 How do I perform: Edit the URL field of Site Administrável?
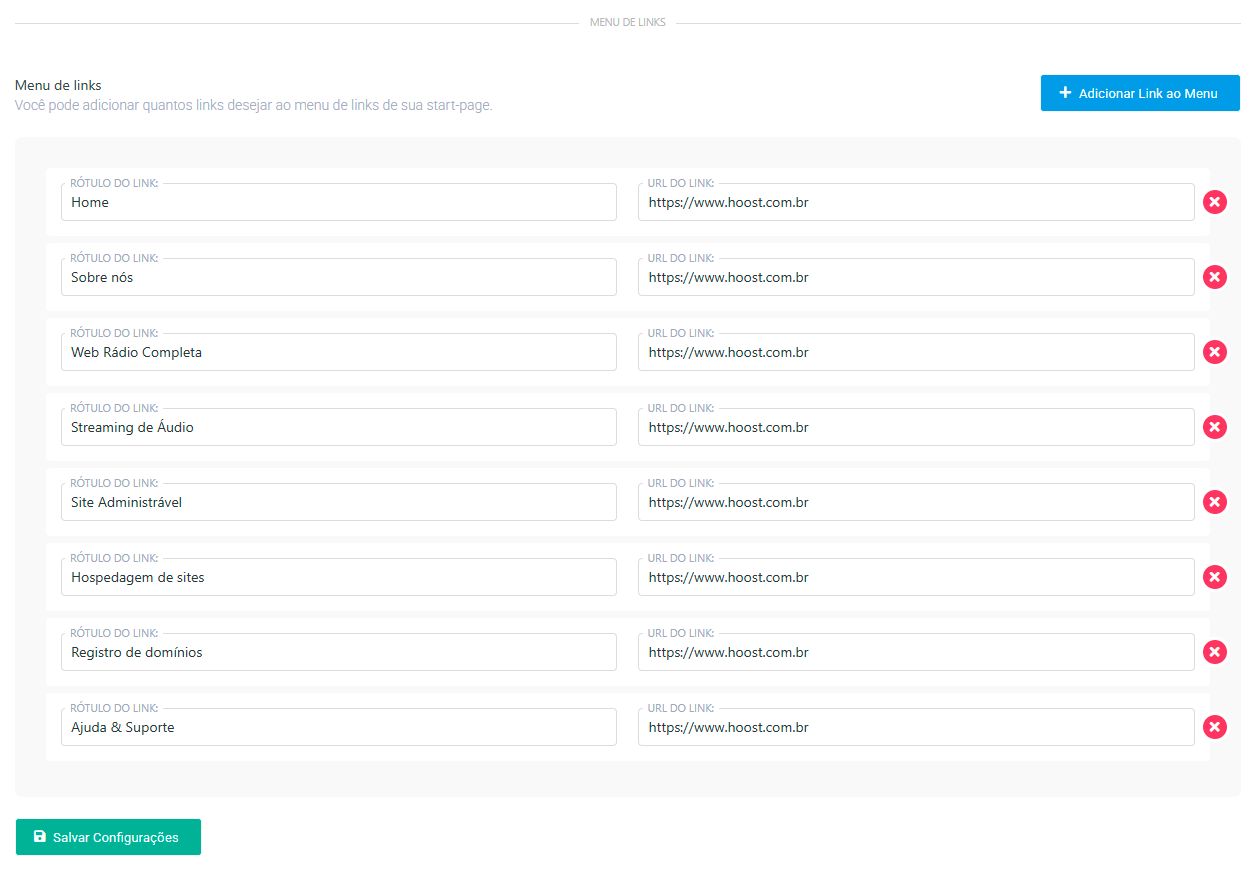(x=915, y=502)
